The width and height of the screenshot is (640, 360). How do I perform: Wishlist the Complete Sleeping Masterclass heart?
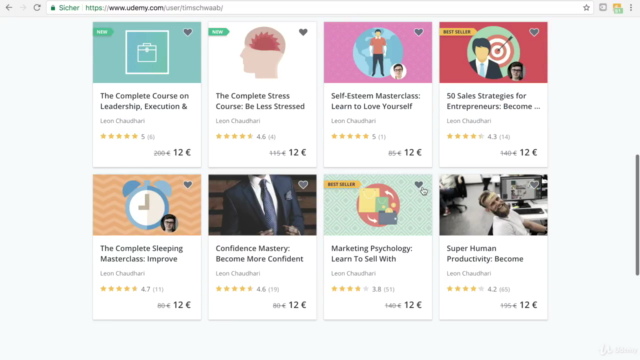point(188,185)
